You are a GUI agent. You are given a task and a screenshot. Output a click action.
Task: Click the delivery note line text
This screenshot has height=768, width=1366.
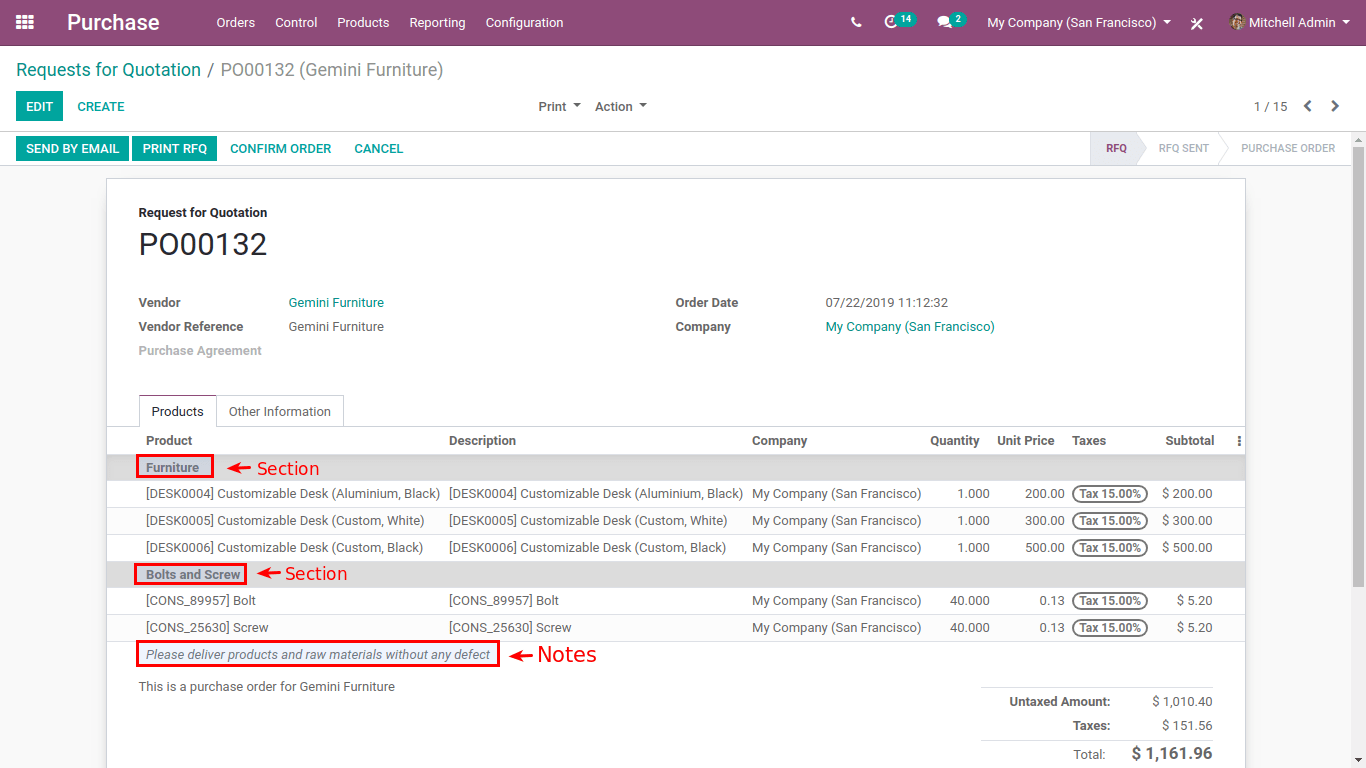(x=318, y=655)
